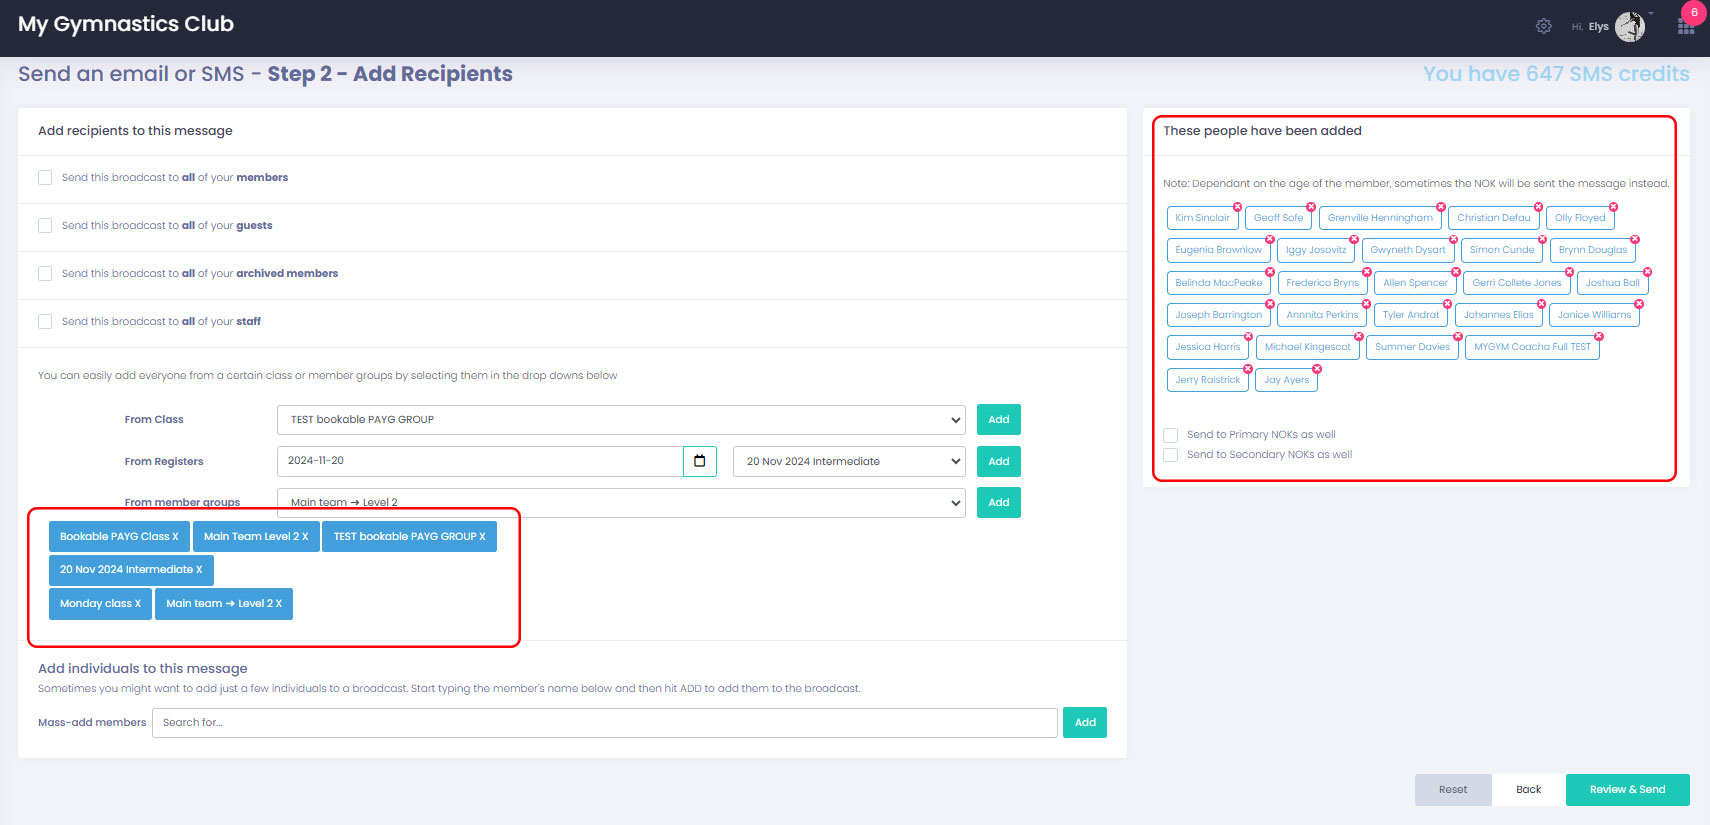Open the 20 Nov 2024 Intermediate register dropdown

pyautogui.click(x=848, y=461)
